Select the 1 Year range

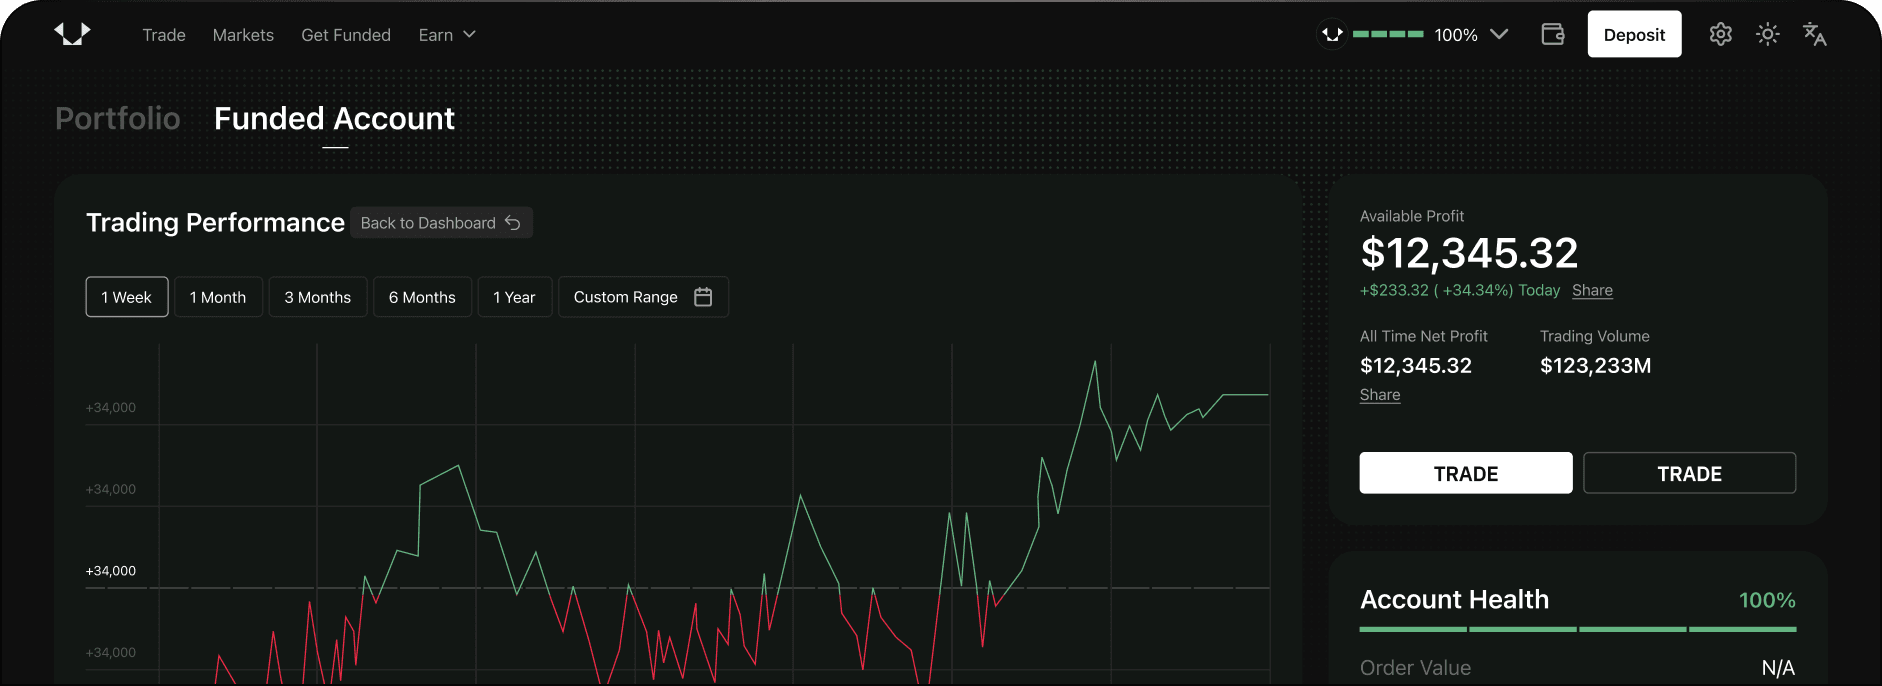pyautogui.click(x=515, y=297)
